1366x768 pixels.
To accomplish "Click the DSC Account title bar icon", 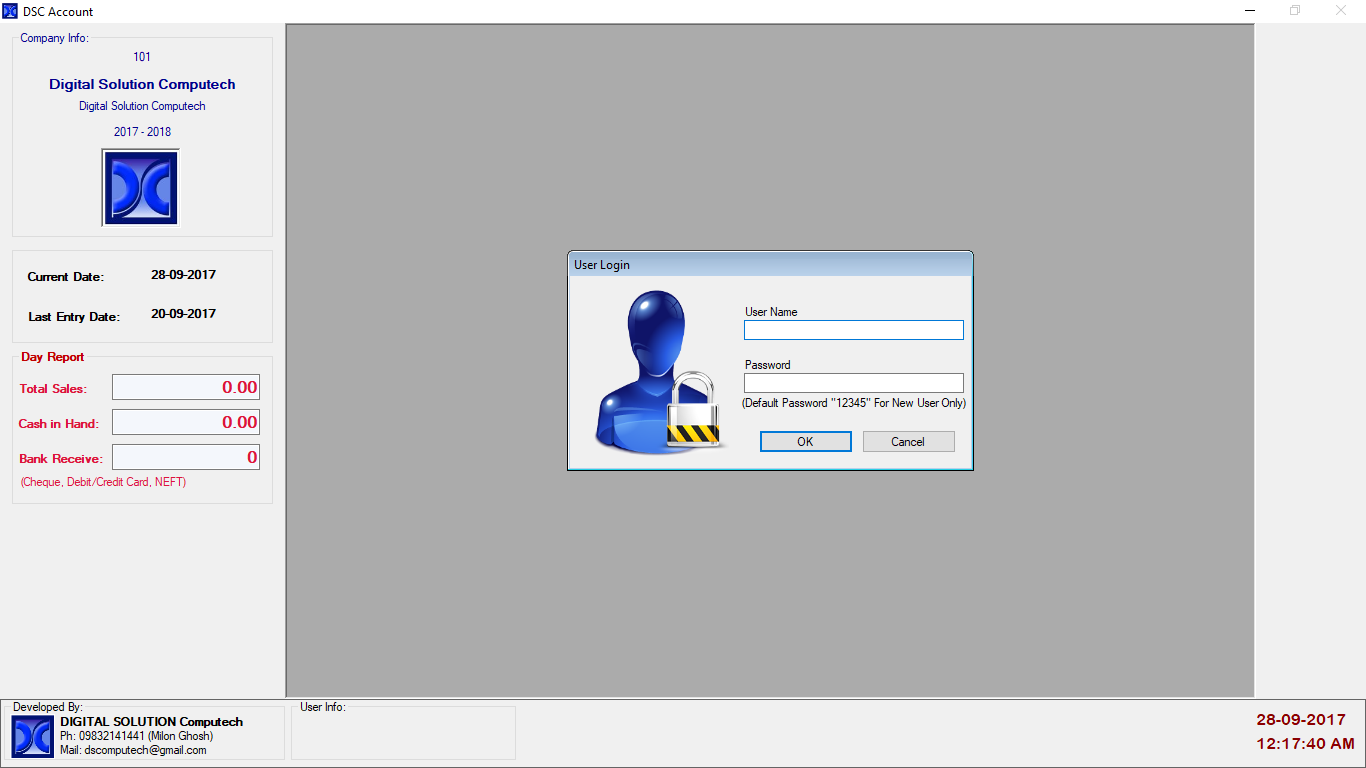I will (x=11, y=11).
